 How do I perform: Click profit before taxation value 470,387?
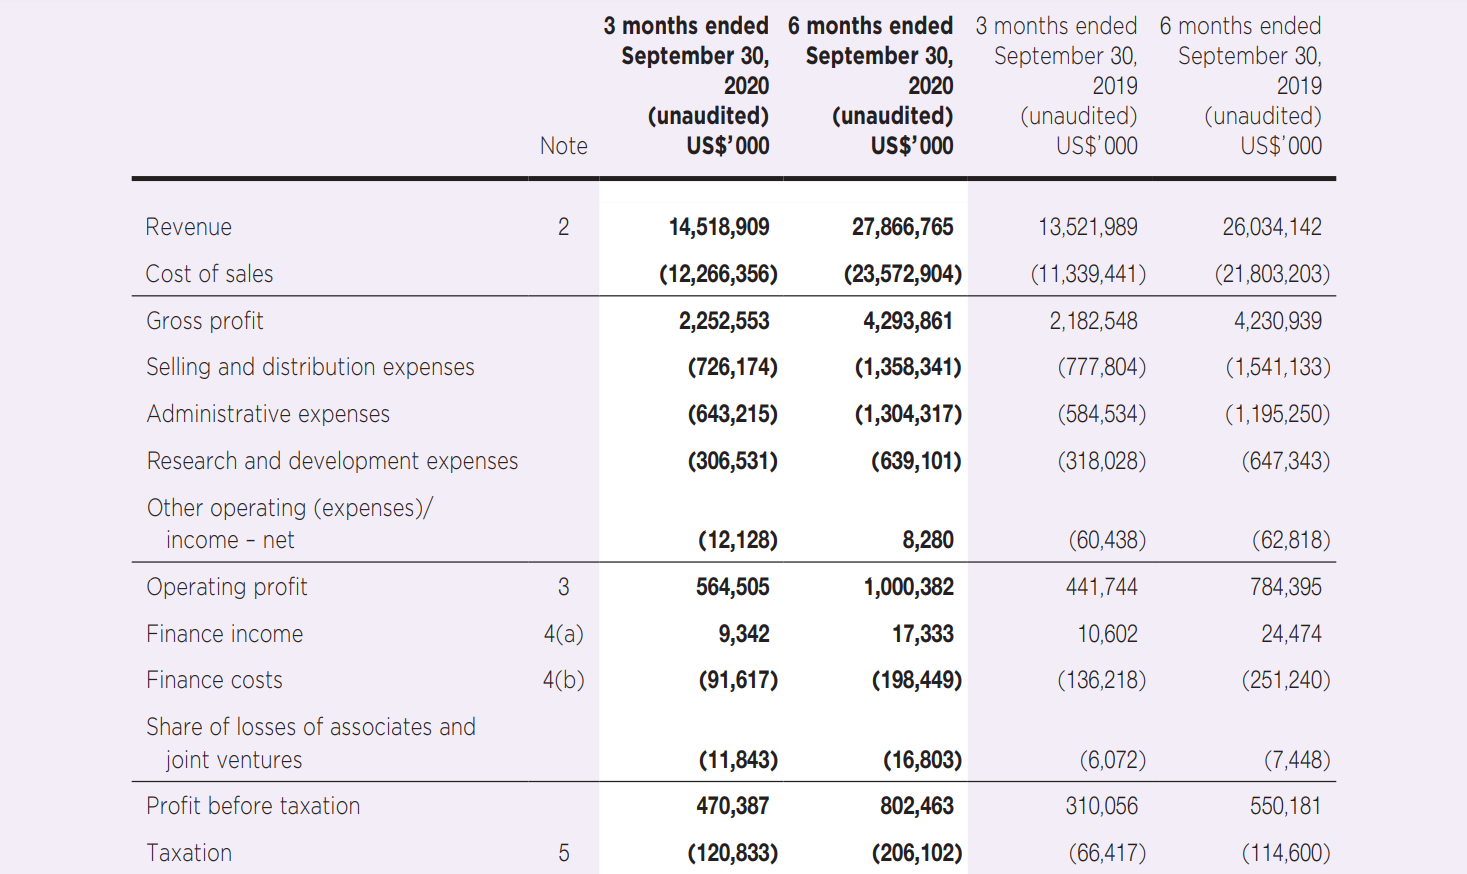point(732,806)
